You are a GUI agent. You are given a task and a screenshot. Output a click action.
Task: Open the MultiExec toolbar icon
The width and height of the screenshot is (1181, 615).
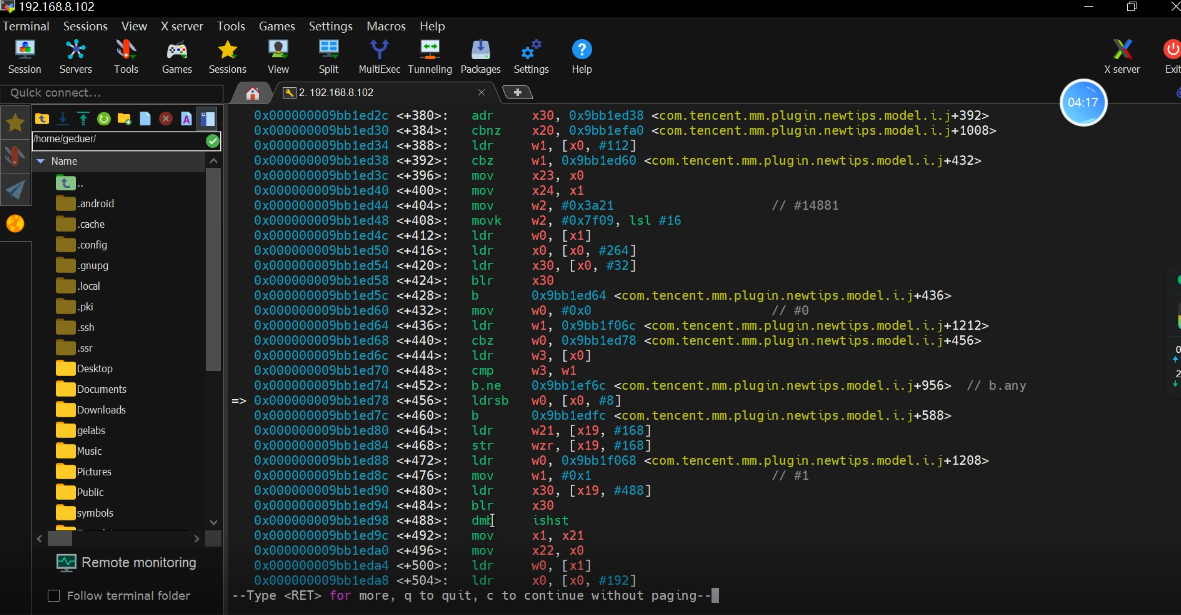click(x=380, y=57)
